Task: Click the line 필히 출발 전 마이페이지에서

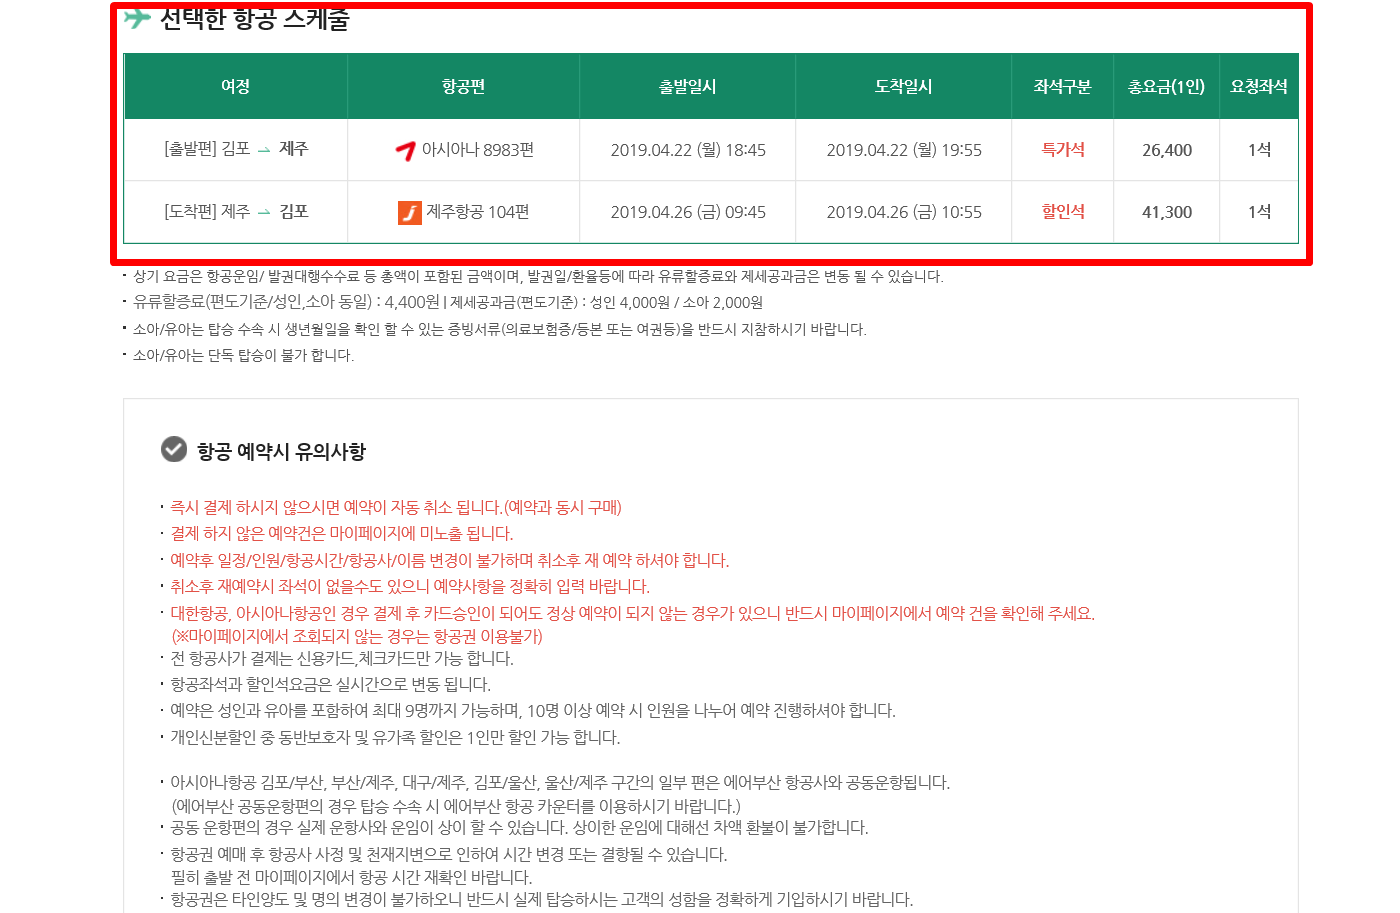Action: pos(351,877)
